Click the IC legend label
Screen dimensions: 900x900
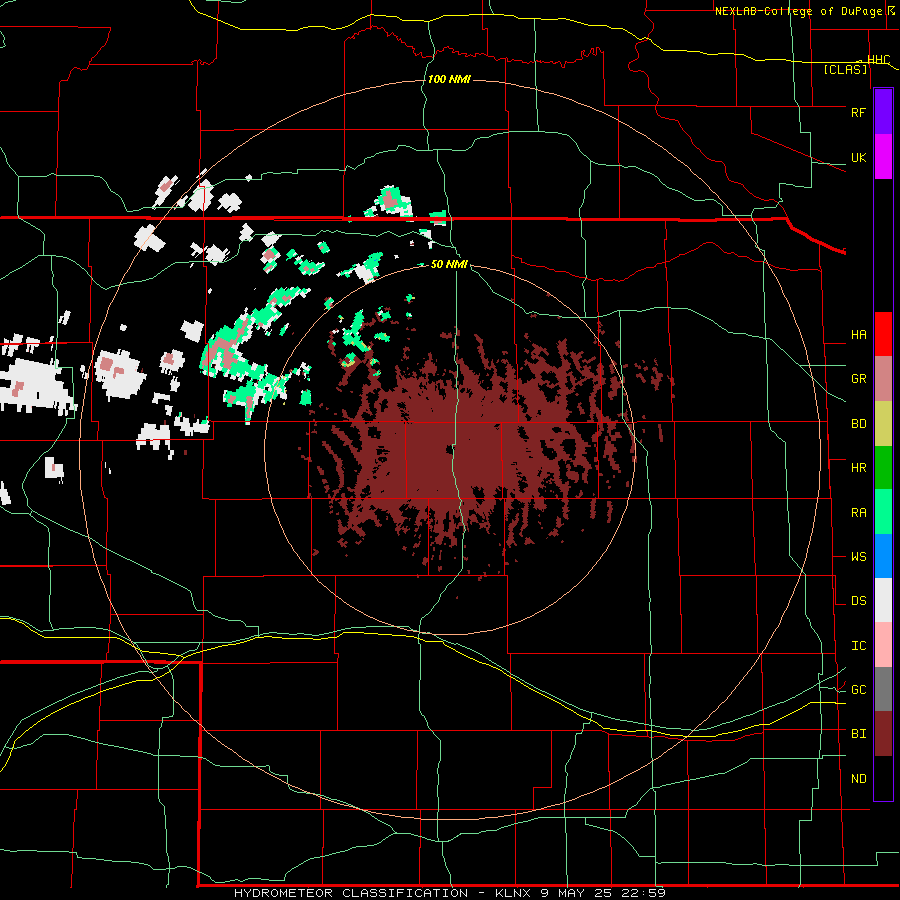[x=858, y=646]
